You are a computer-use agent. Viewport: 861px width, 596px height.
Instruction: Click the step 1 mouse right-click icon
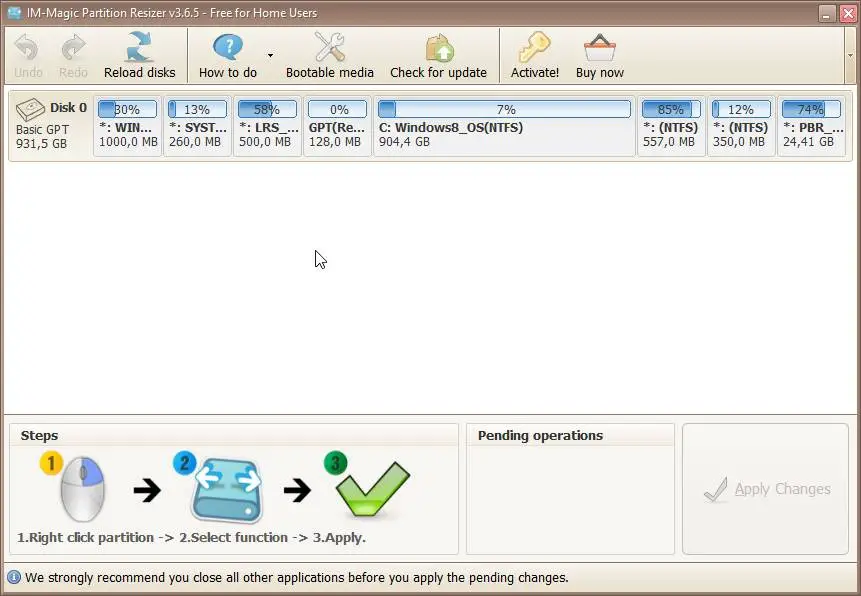tap(81, 488)
